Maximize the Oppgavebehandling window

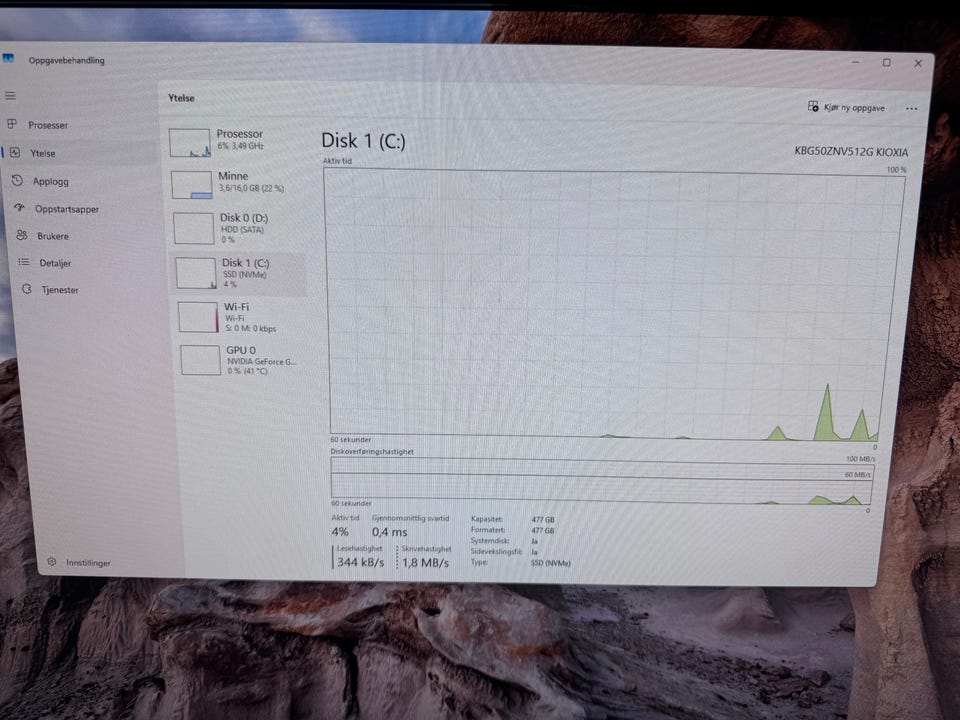pyautogui.click(x=886, y=63)
